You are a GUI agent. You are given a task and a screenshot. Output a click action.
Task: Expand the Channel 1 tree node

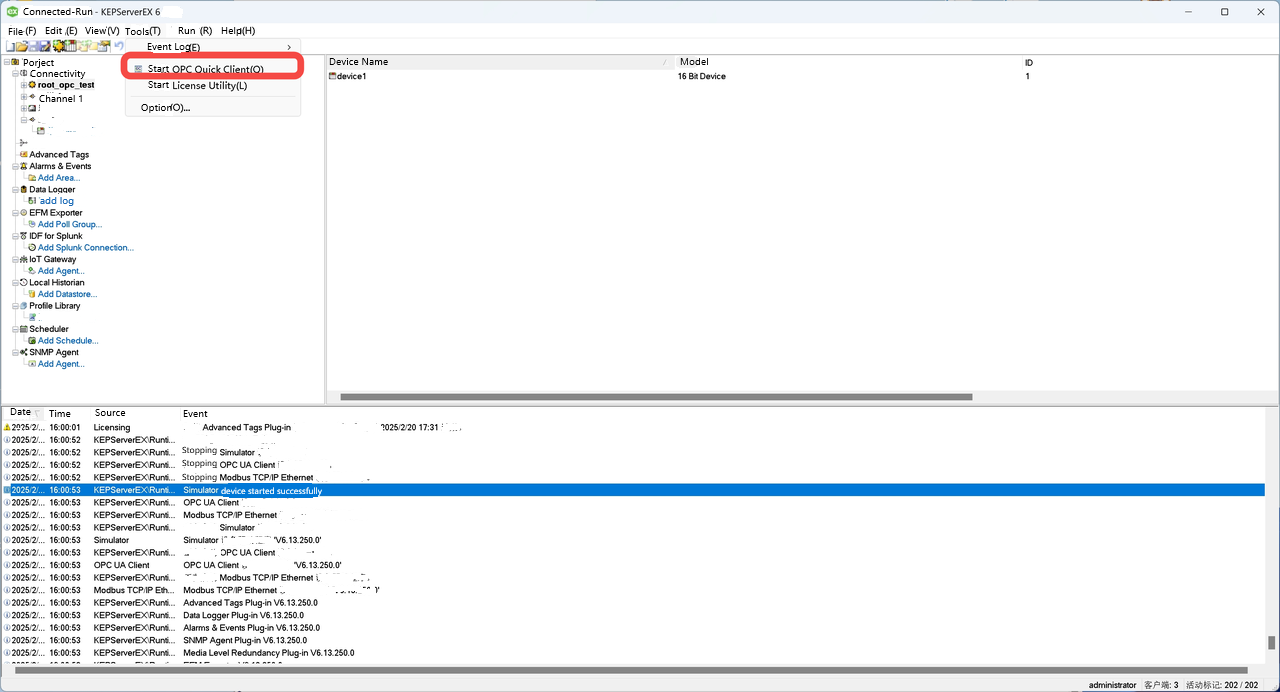point(23,98)
